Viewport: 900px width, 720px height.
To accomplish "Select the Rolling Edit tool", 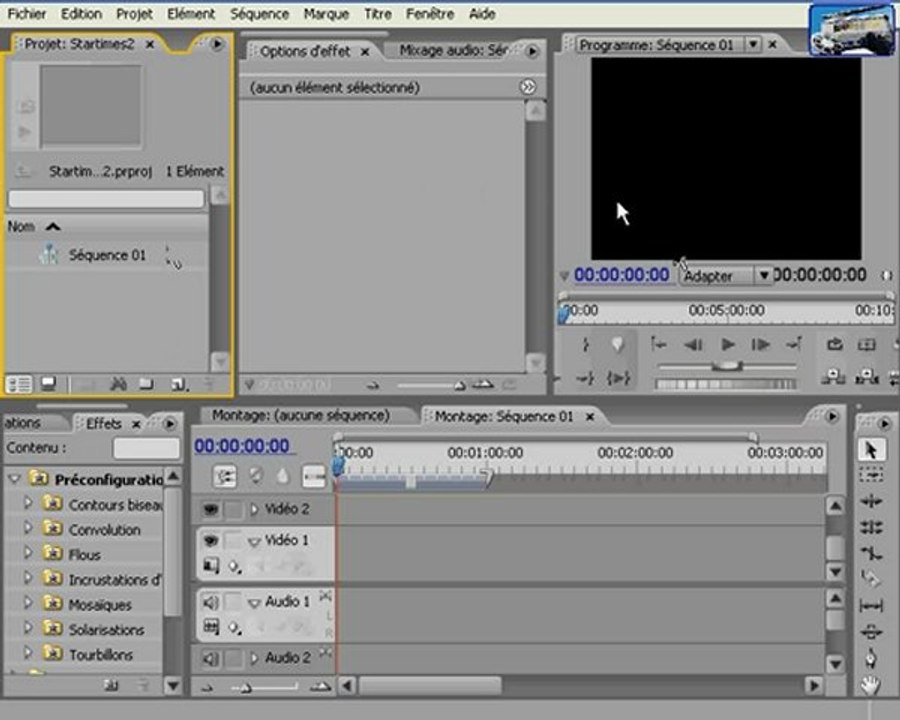I will (x=871, y=527).
